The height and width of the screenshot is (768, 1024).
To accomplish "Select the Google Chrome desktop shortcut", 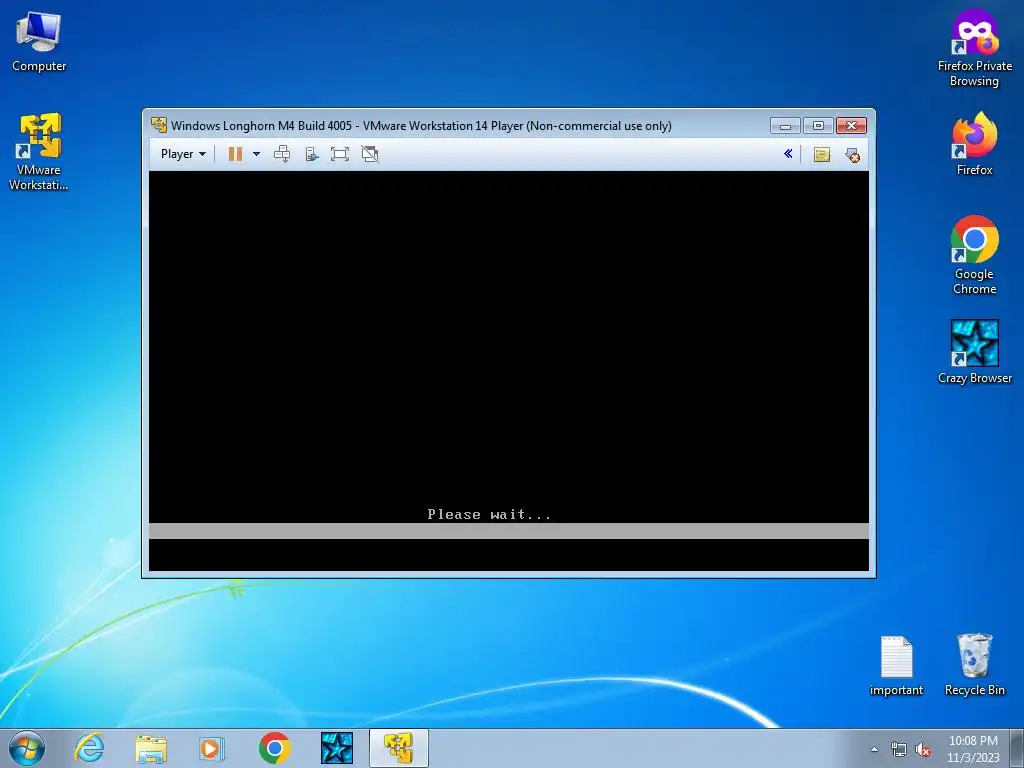I will 974,255.
